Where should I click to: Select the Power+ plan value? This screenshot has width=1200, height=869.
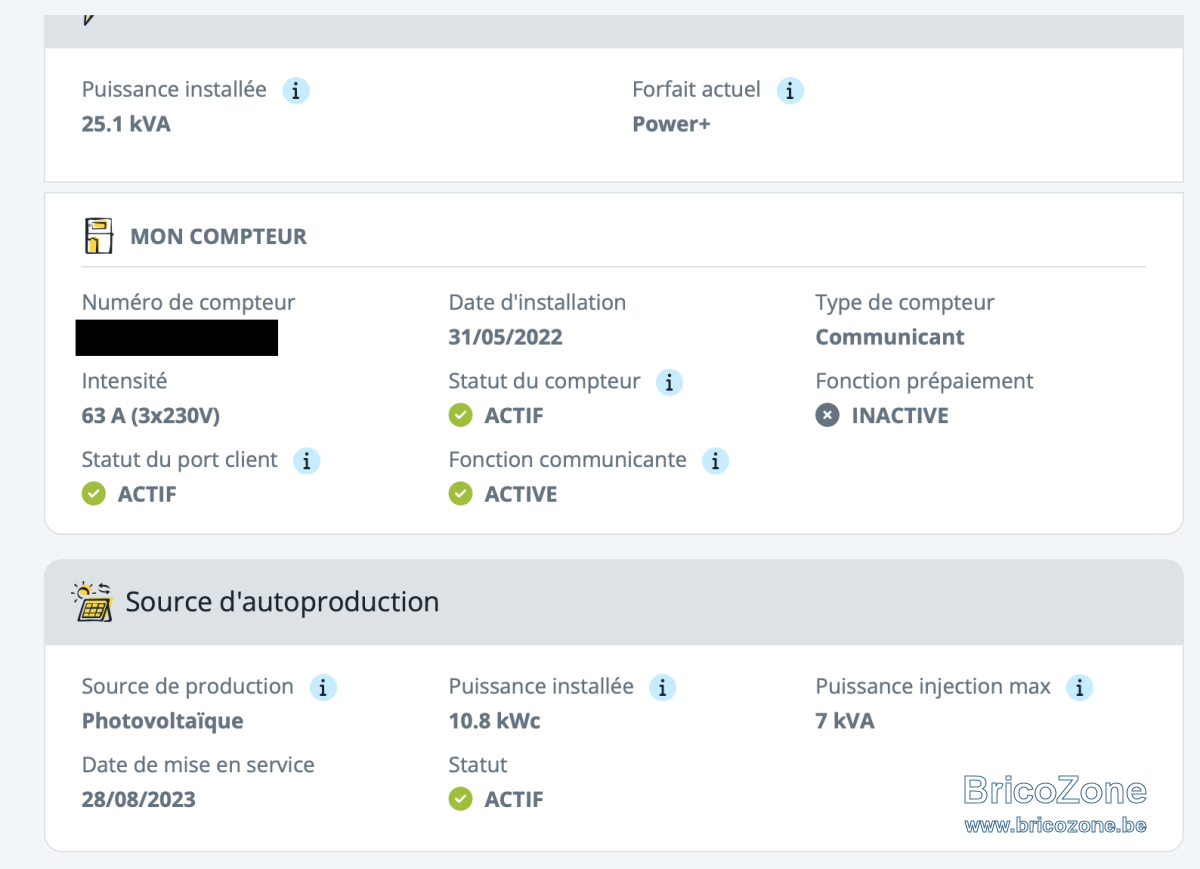671,125
